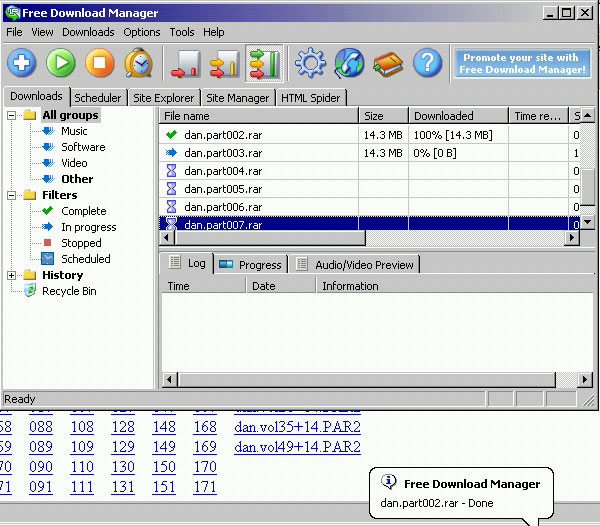Click the blue question mark icon
Viewport: 600px width, 526px height.
(x=427, y=63)
